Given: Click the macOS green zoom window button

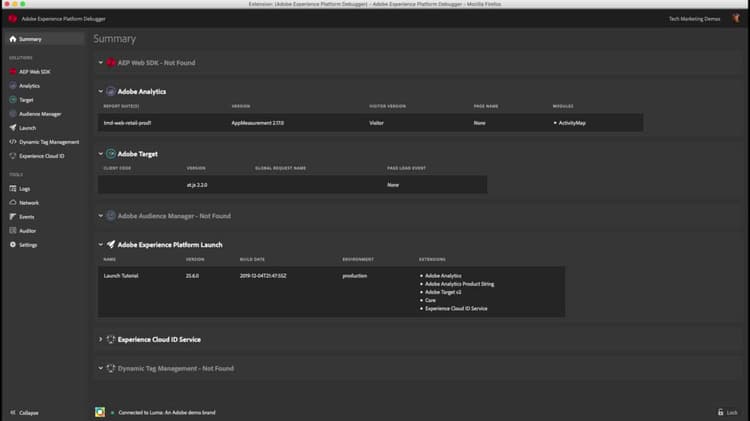Looking at the screenshot, I should [22, 4].
